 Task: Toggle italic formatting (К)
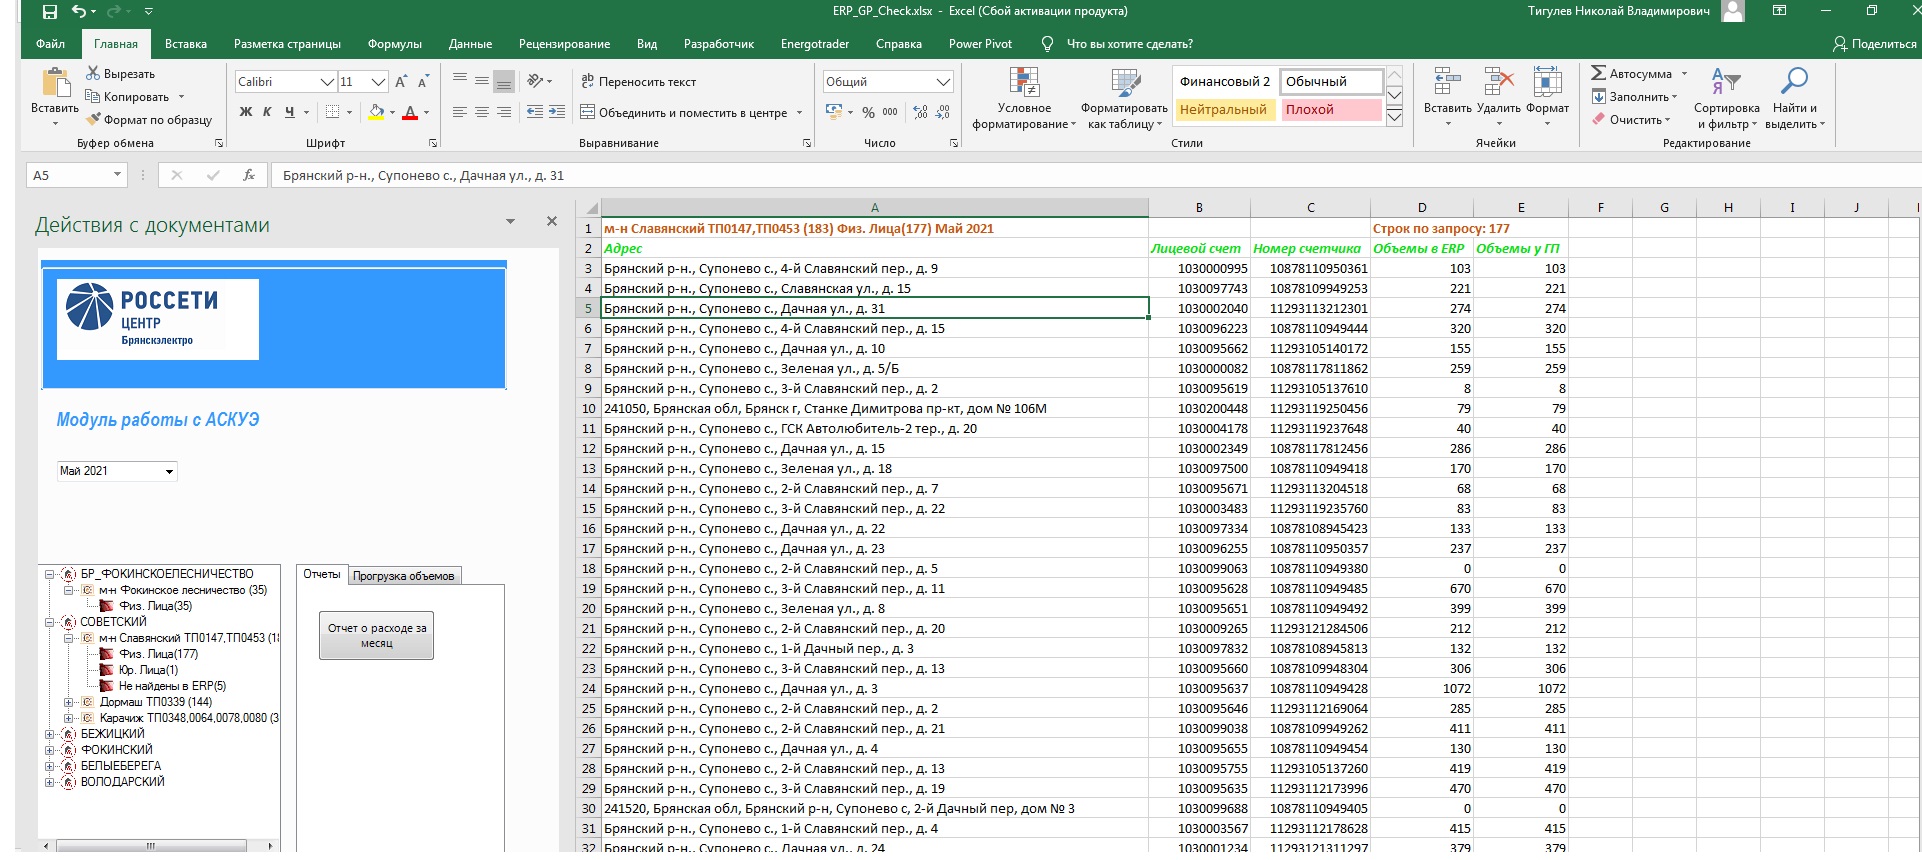coord(267,113)
